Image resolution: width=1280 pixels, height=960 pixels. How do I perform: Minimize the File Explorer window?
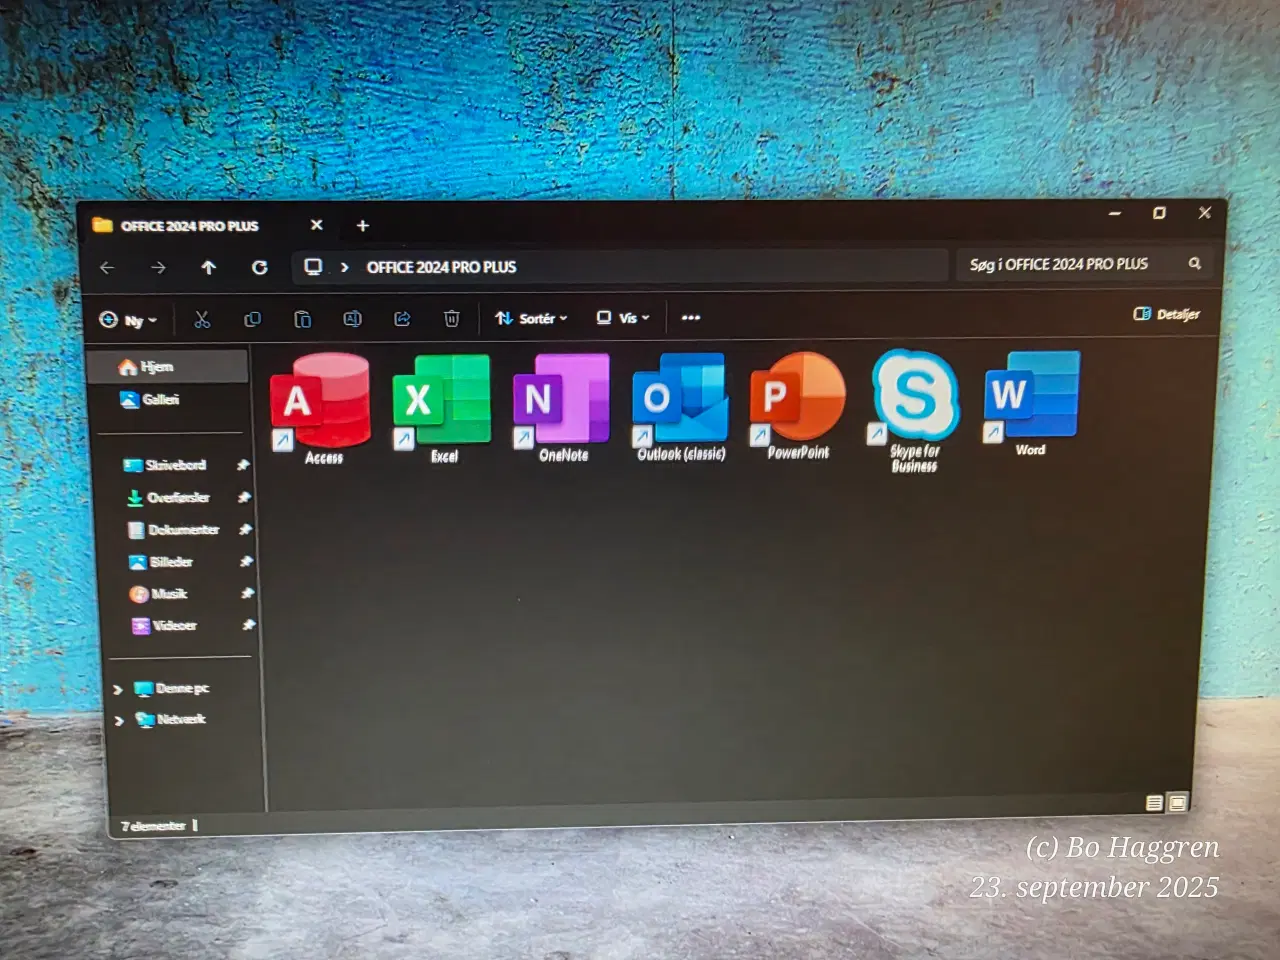point(1115,213)
